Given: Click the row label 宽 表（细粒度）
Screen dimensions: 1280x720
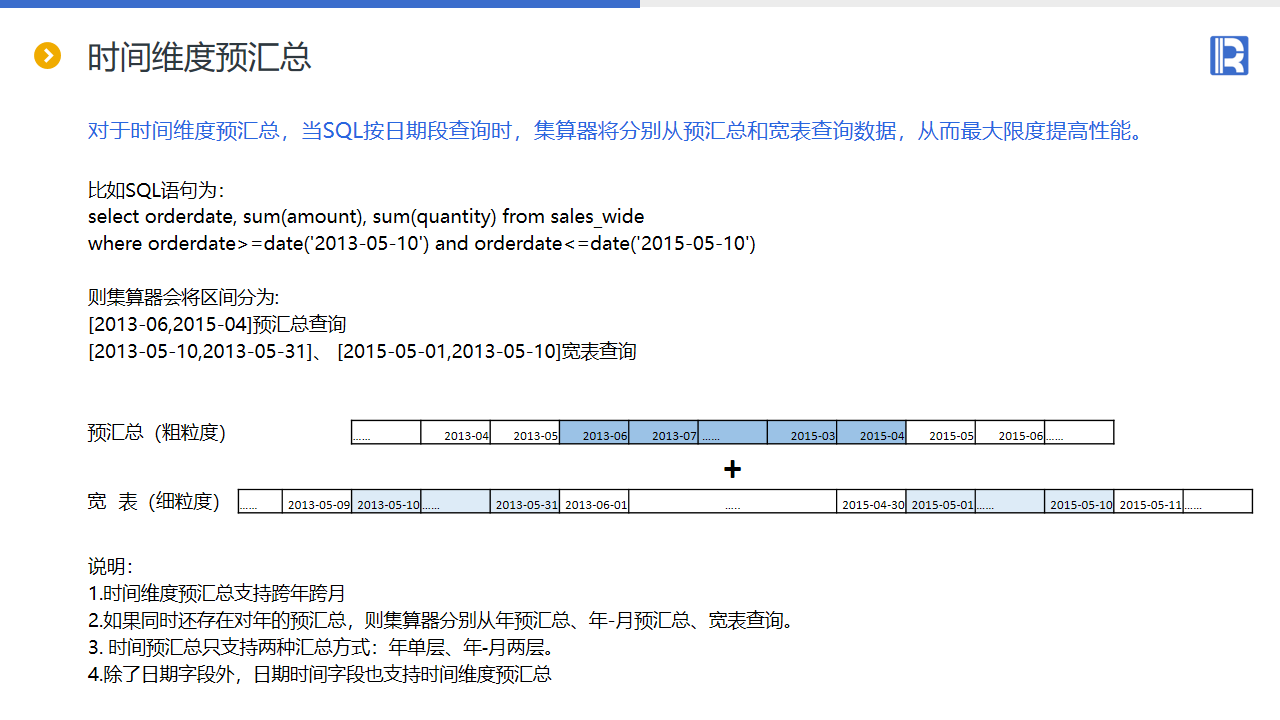Looking at the screenshot, I should [x=154, y=502].
